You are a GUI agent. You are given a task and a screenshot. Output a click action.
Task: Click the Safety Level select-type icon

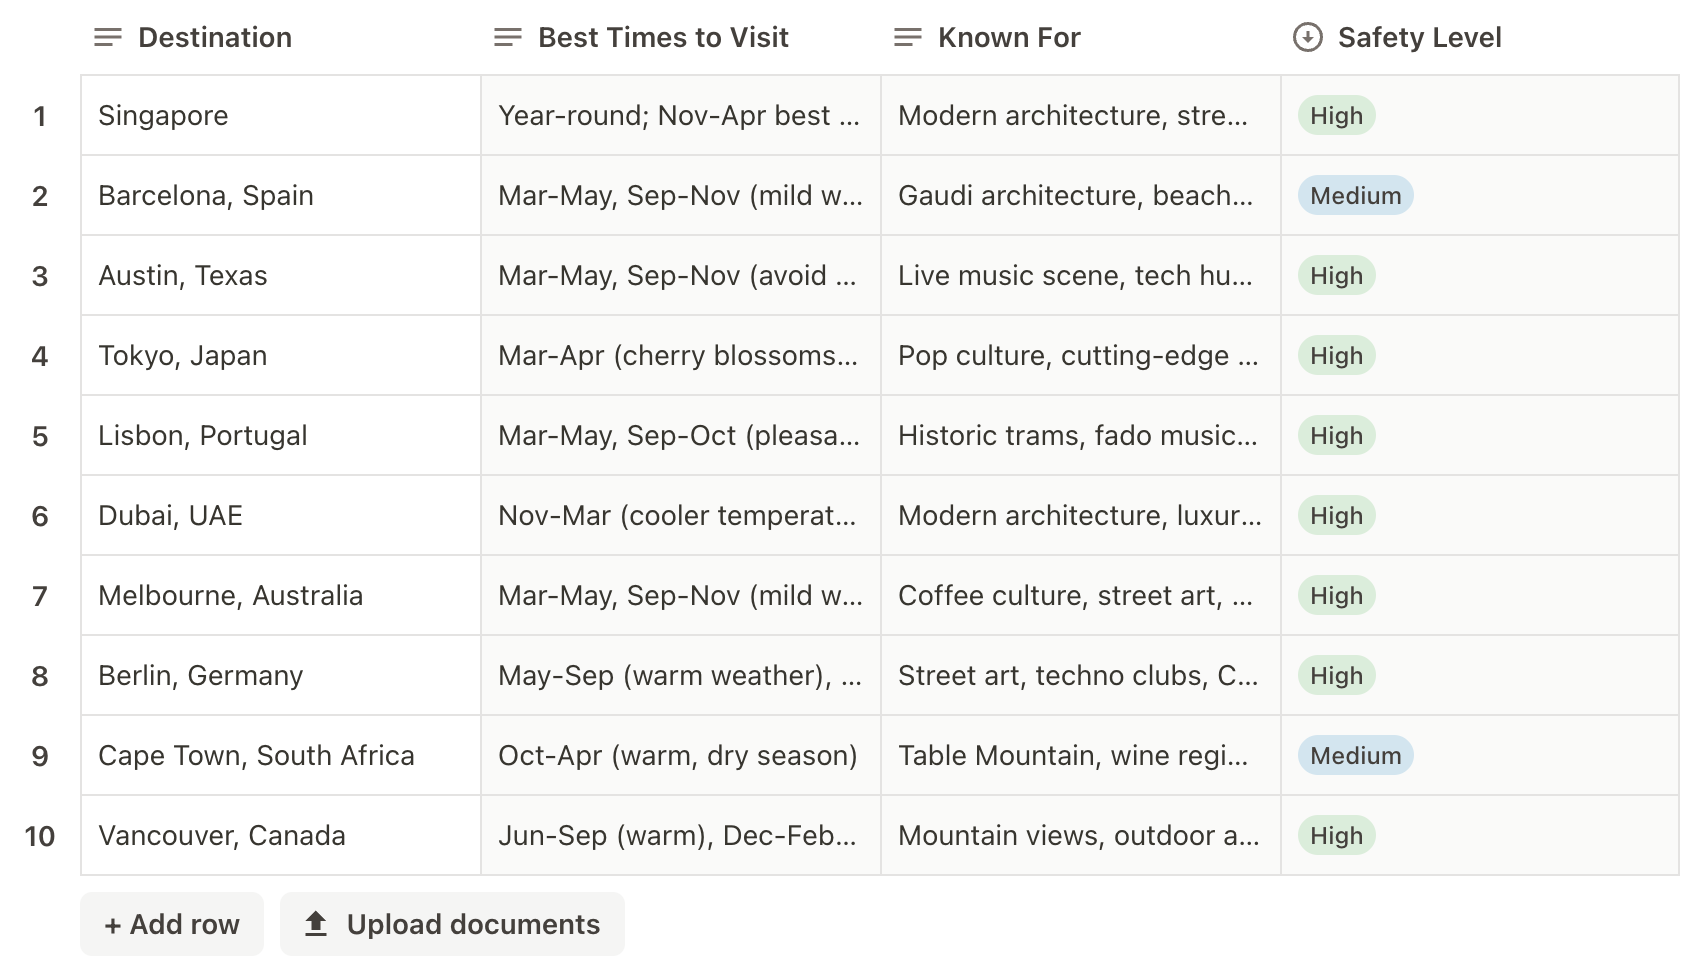click(1308, 38)
